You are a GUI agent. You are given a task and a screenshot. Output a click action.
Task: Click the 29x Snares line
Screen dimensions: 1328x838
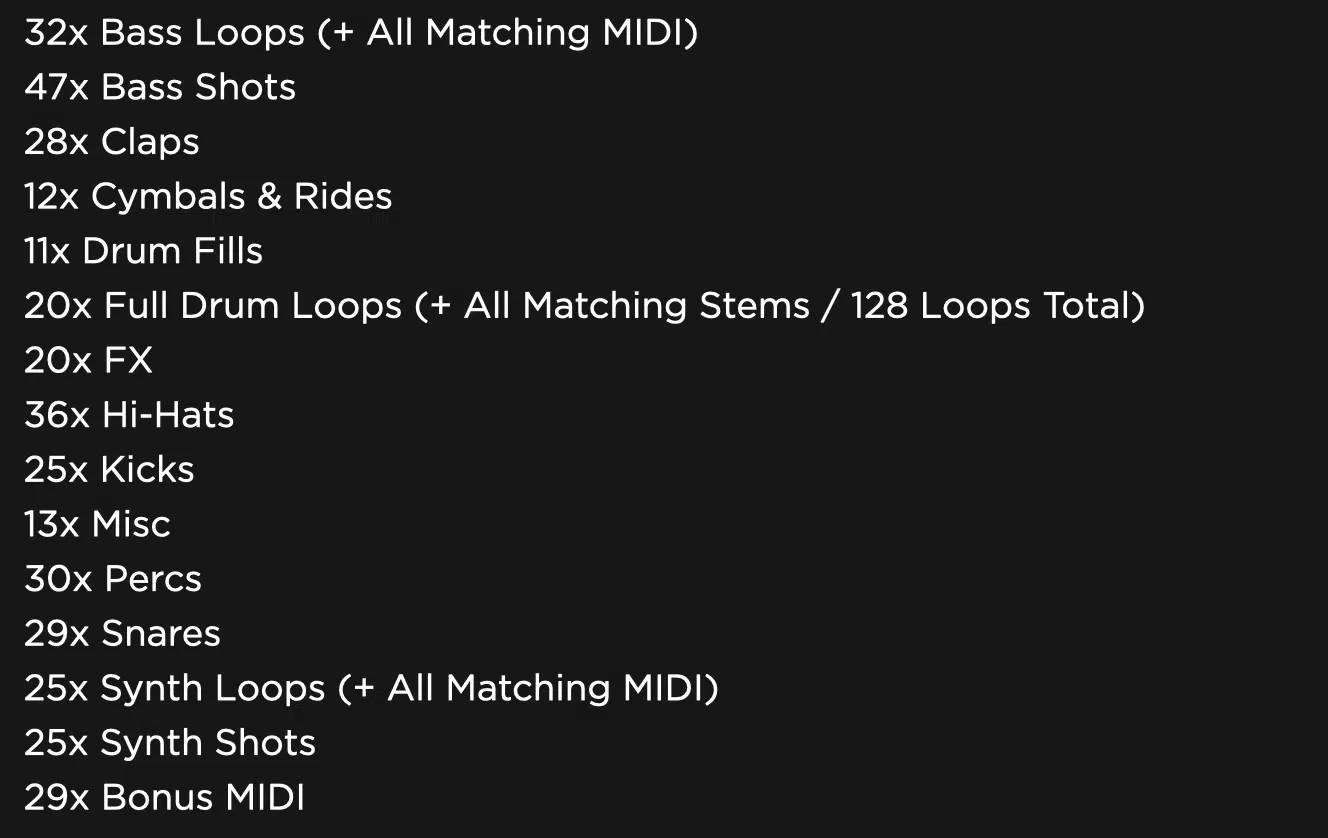(122, 633)
